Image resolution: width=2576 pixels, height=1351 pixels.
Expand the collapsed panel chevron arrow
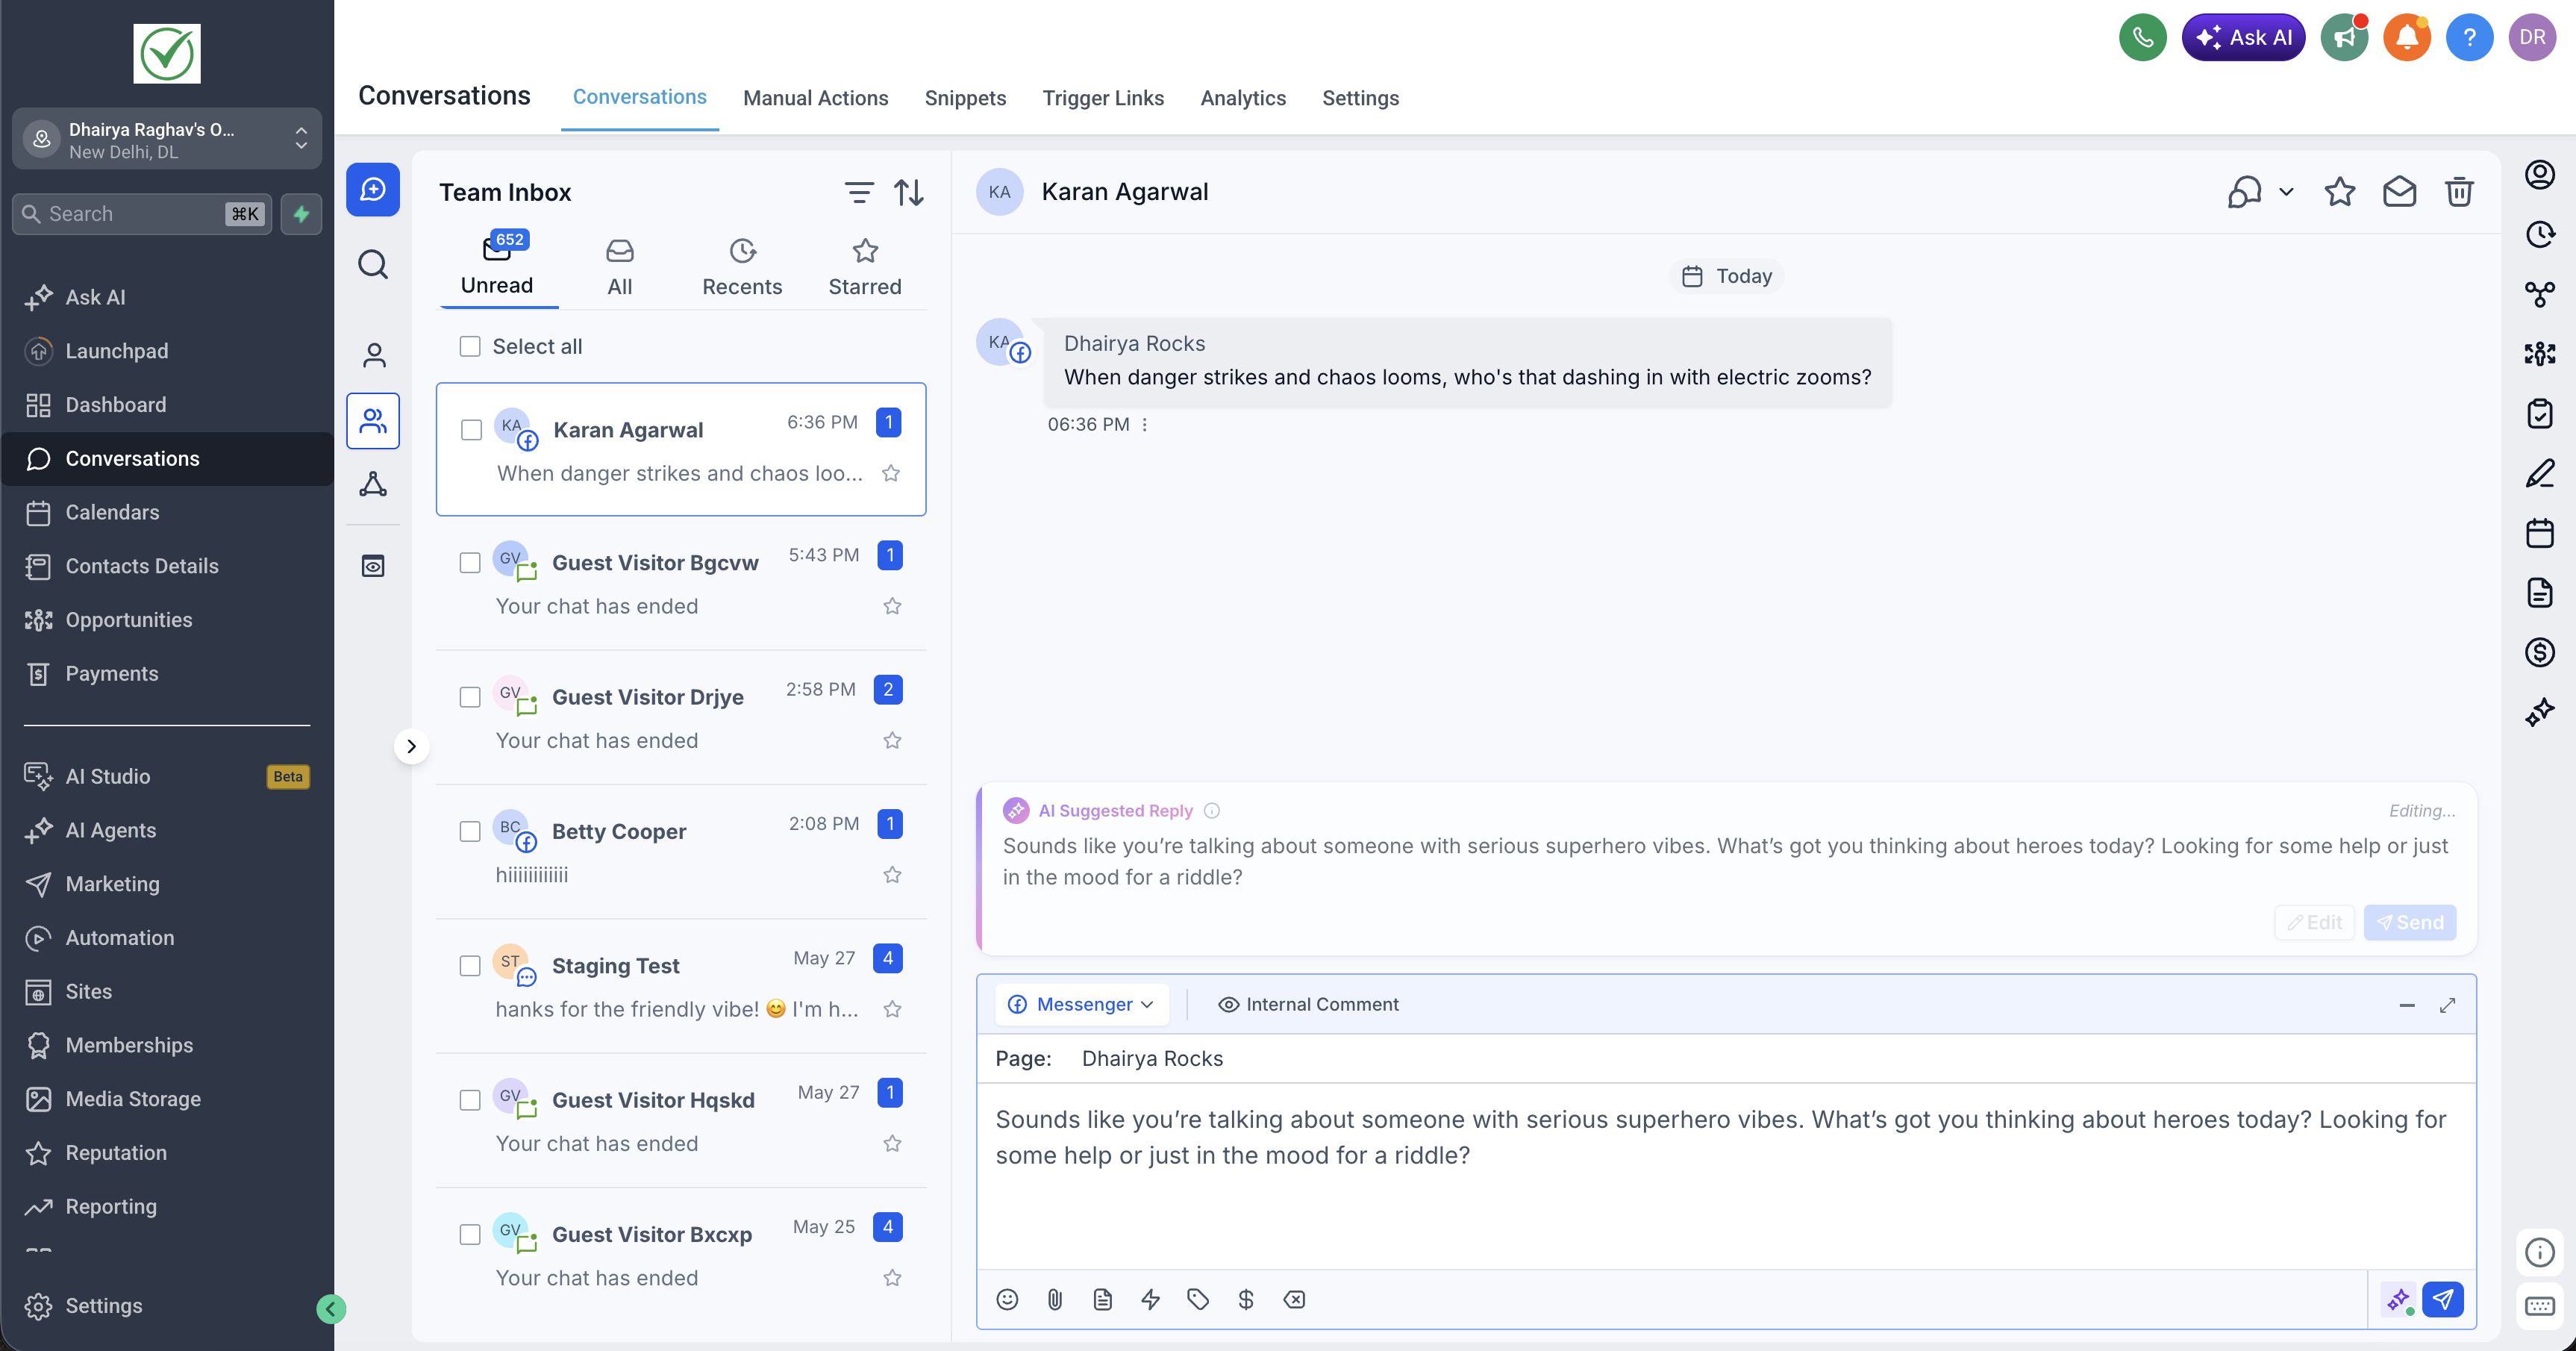(411, 746)
